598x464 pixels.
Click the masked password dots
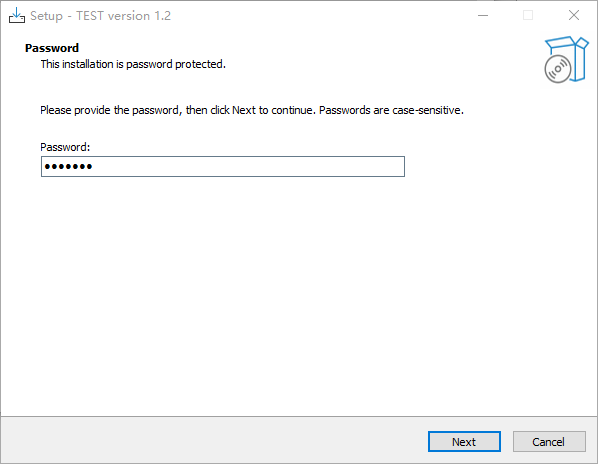pos(68,166)
